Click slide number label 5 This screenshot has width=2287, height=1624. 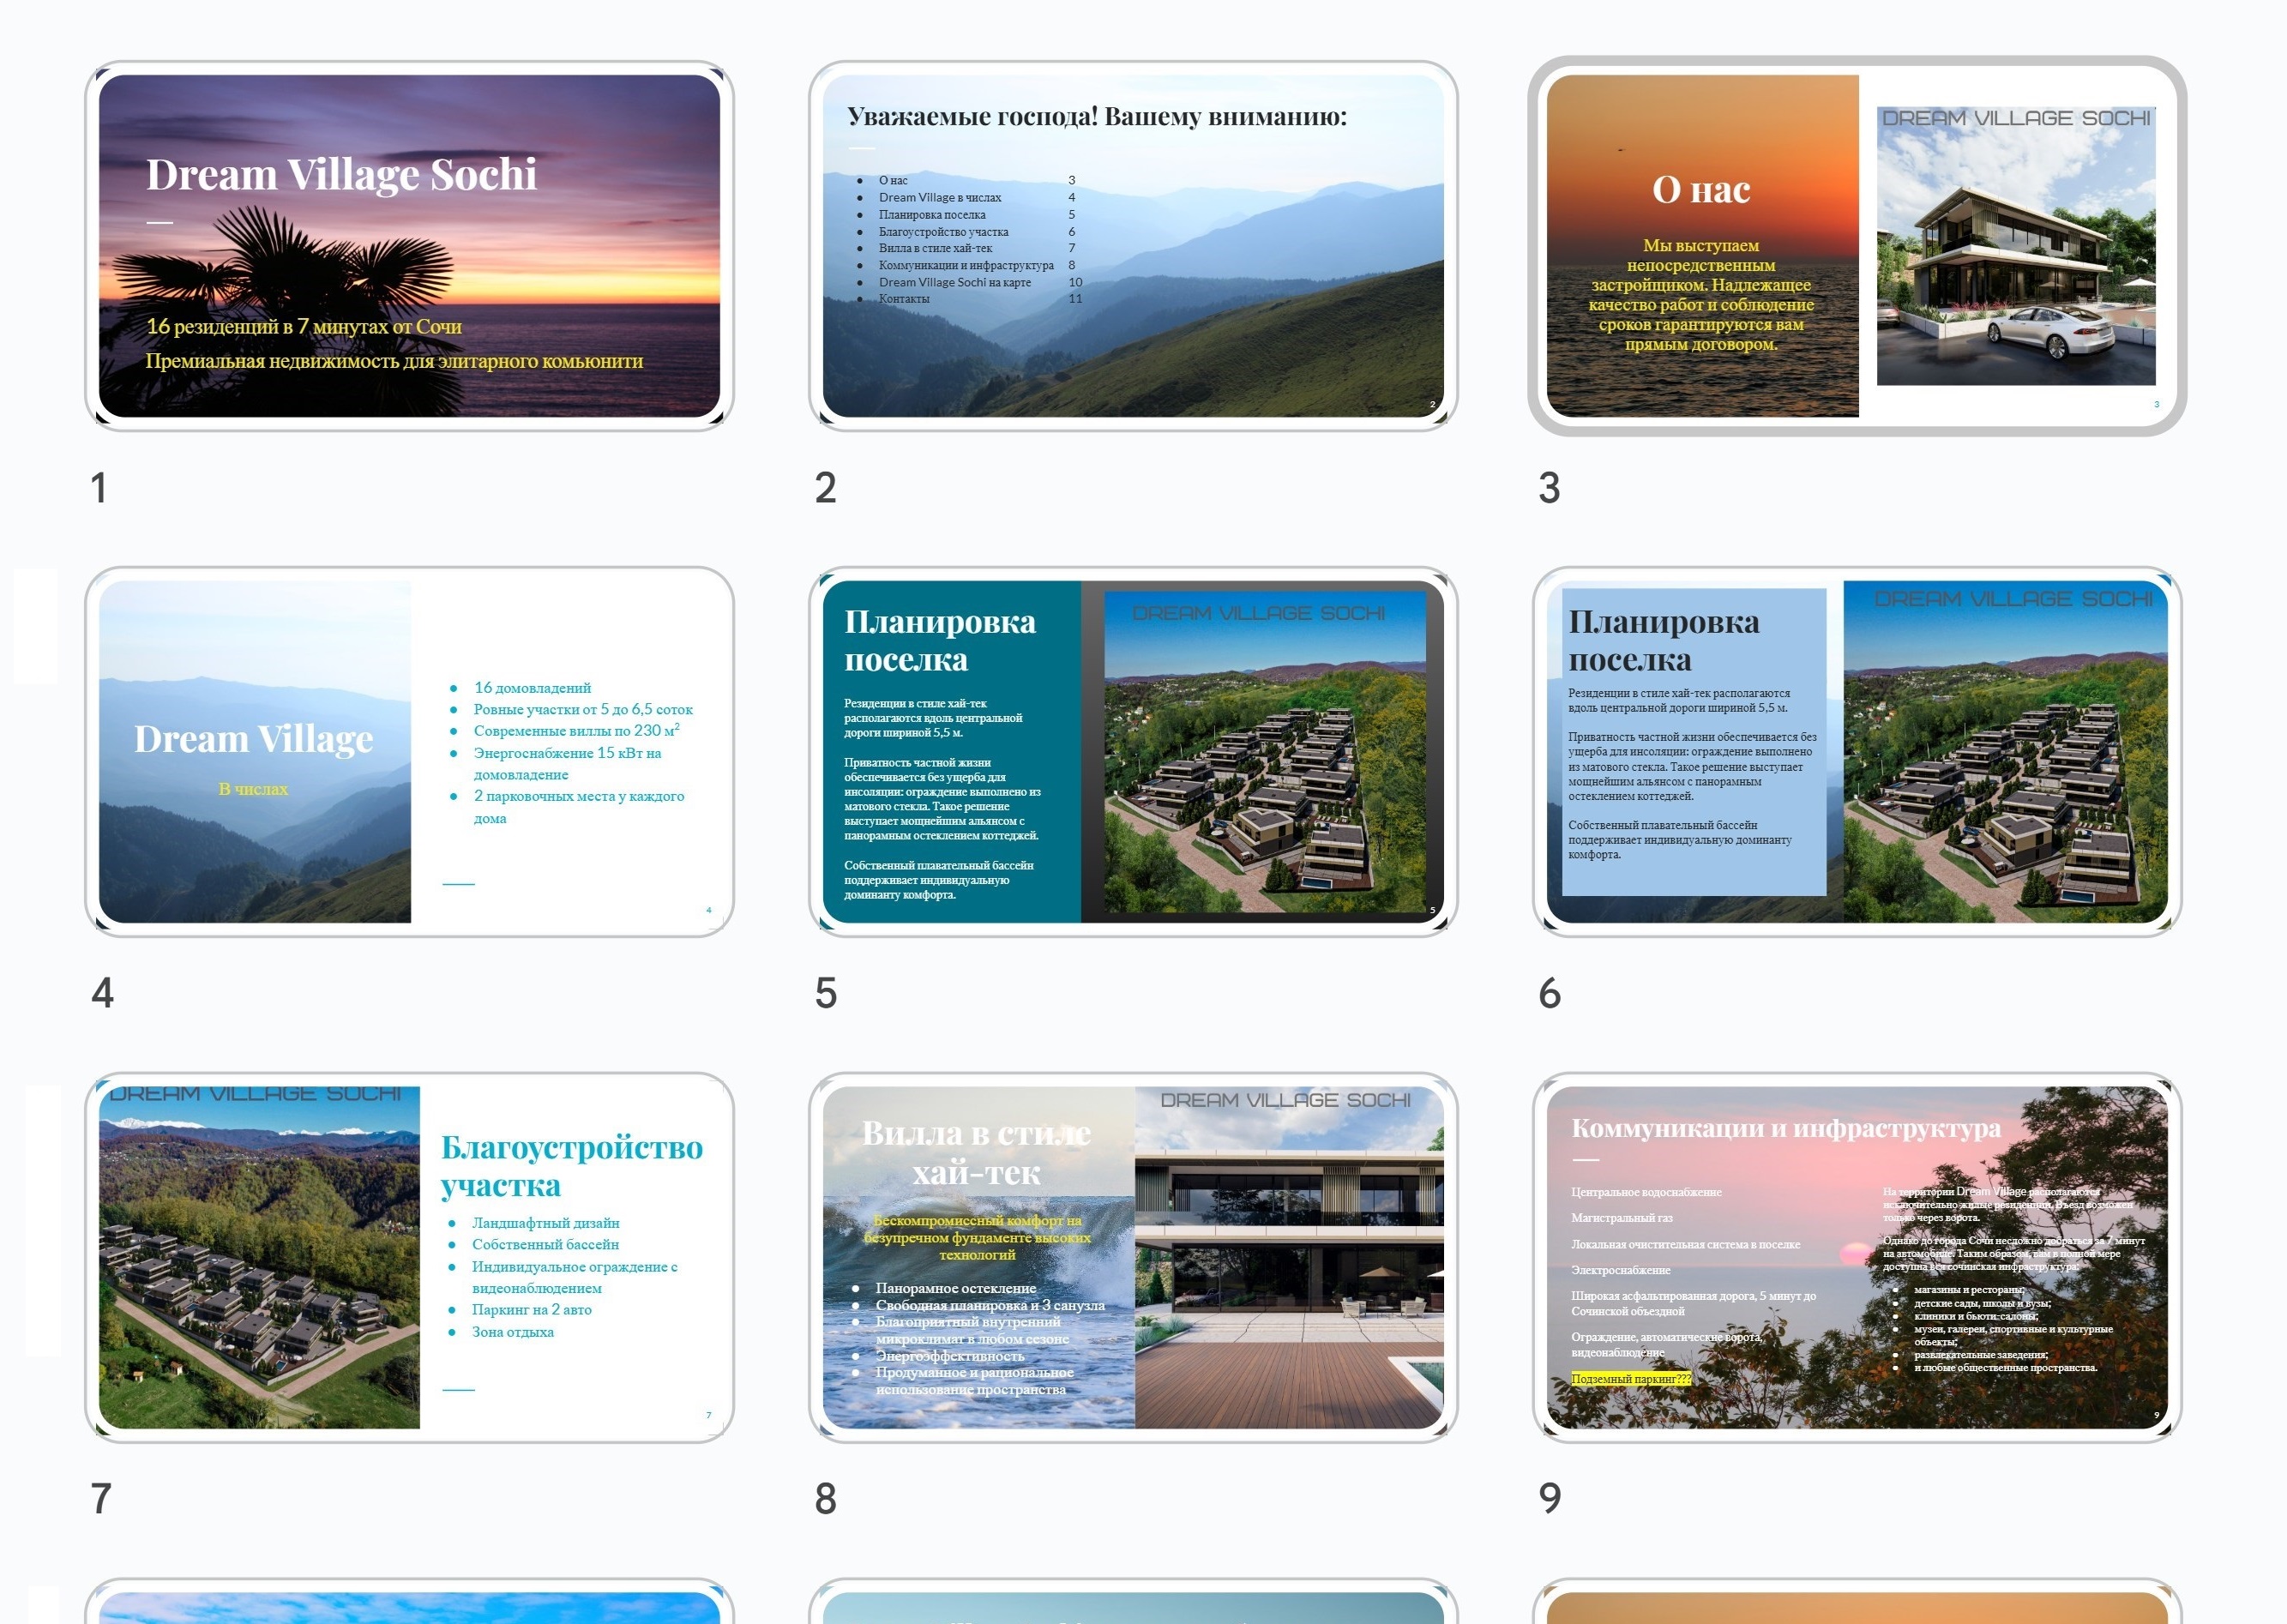(825, 994)
